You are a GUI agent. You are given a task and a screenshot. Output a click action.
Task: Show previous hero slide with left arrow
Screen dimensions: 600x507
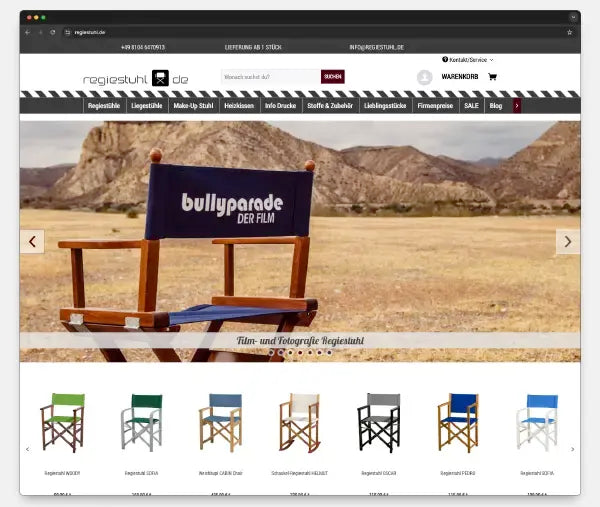tap(32, 241)
